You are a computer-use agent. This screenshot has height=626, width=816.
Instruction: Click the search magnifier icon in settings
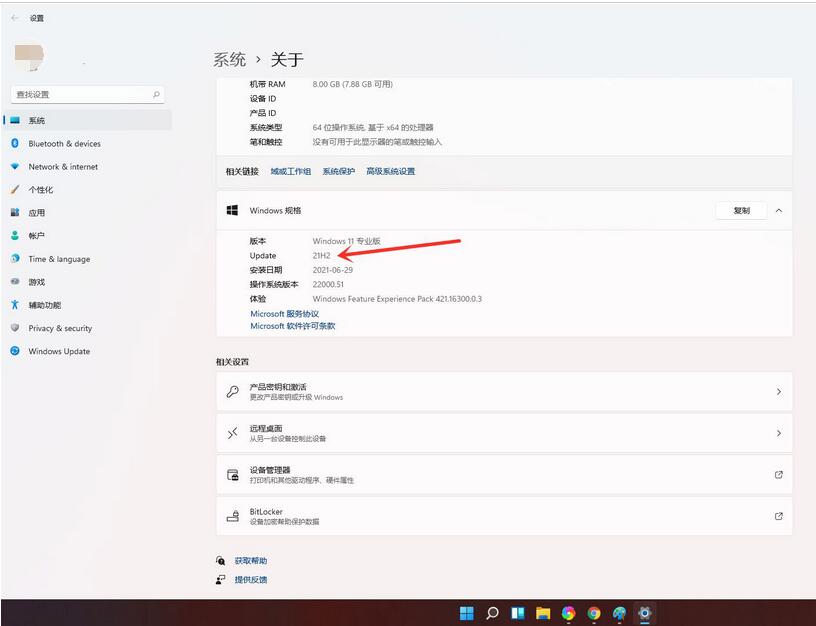click(x=156, y=94)
